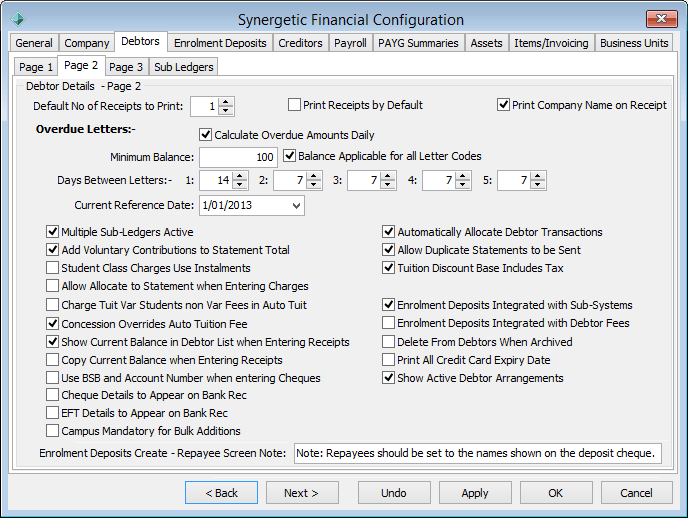Click the < Back button

221,493
